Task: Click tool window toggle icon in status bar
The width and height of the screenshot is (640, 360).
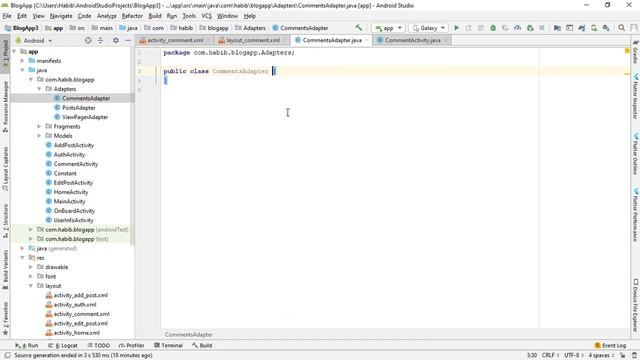Action: pos(7,356)
